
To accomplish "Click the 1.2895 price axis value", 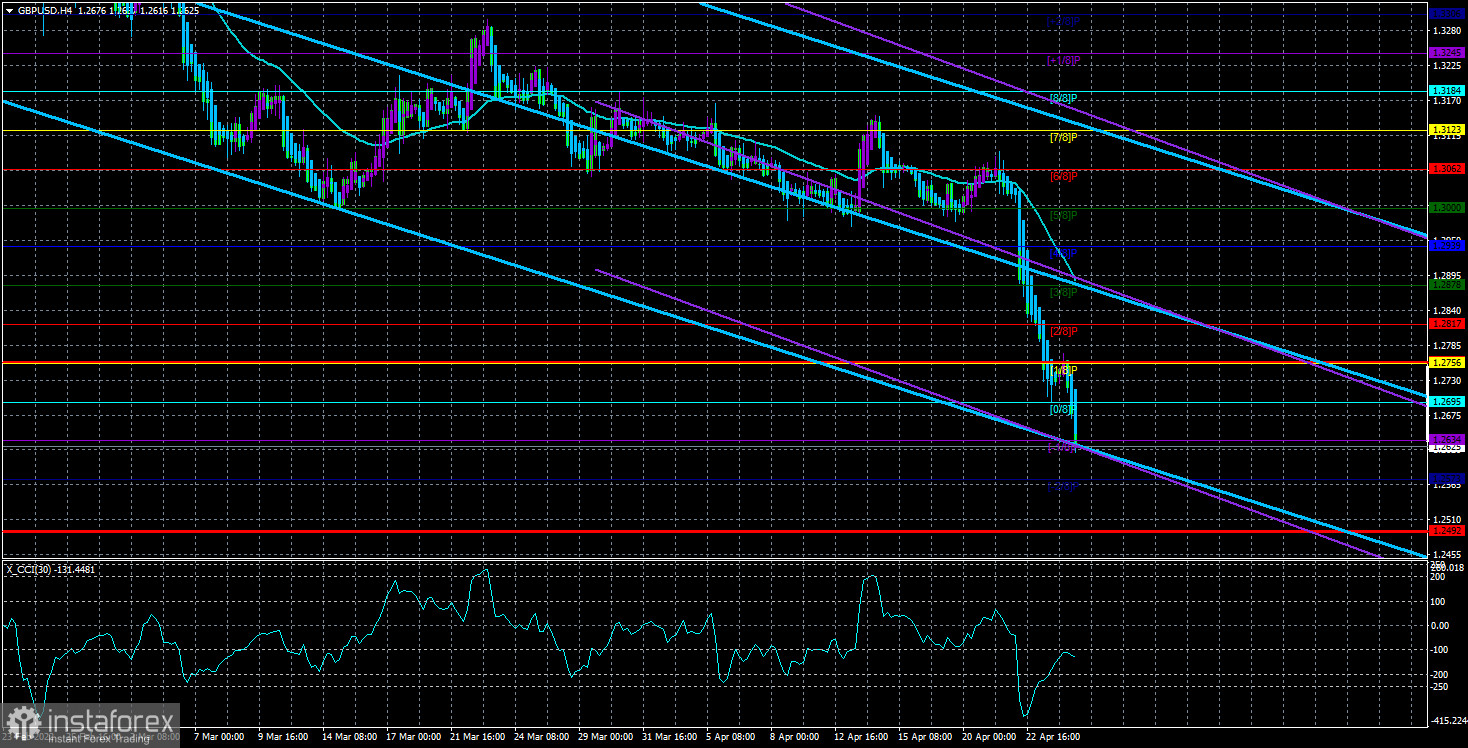I will tap(1447, 275).
